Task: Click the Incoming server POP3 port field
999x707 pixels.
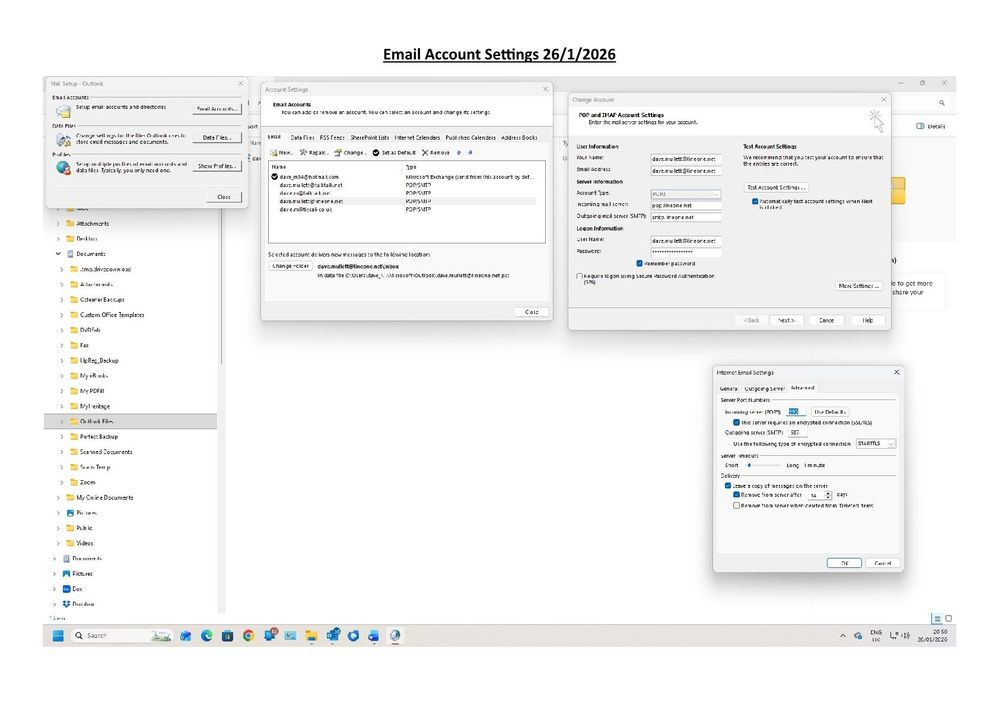Action: 795,410
